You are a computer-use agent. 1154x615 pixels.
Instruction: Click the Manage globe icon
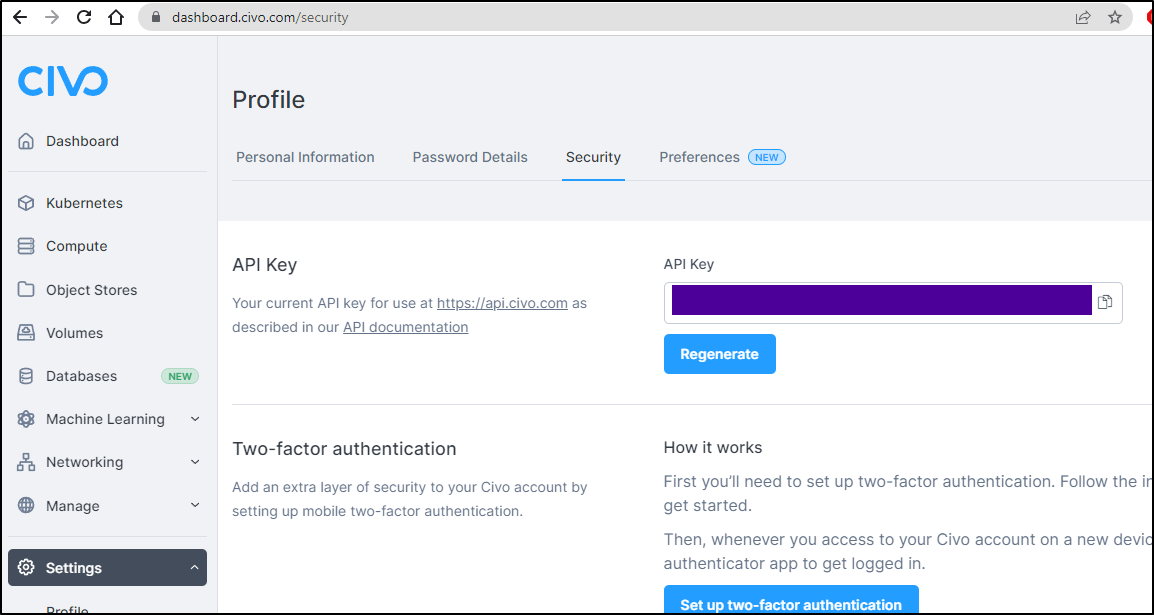pos(26,506)
